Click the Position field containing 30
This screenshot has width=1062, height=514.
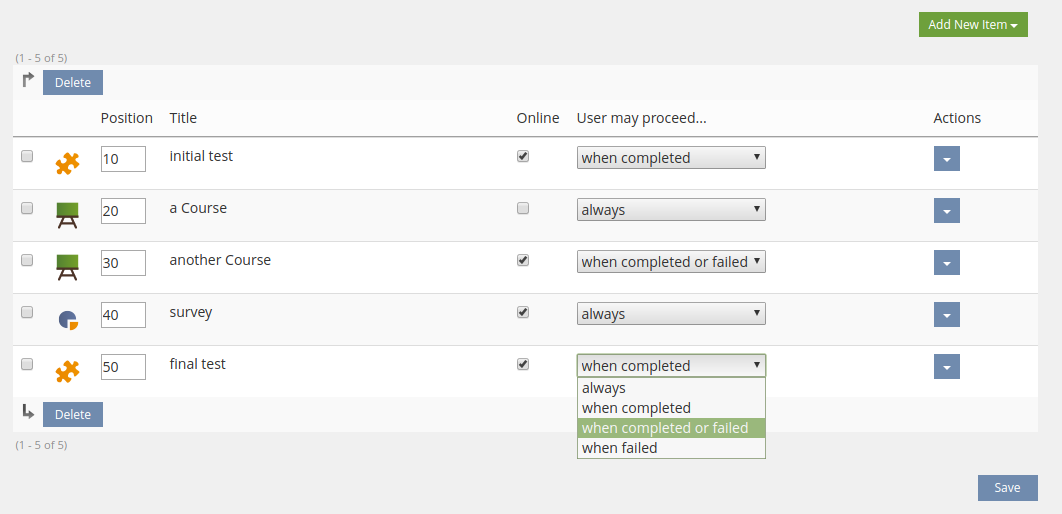(123, 263)
